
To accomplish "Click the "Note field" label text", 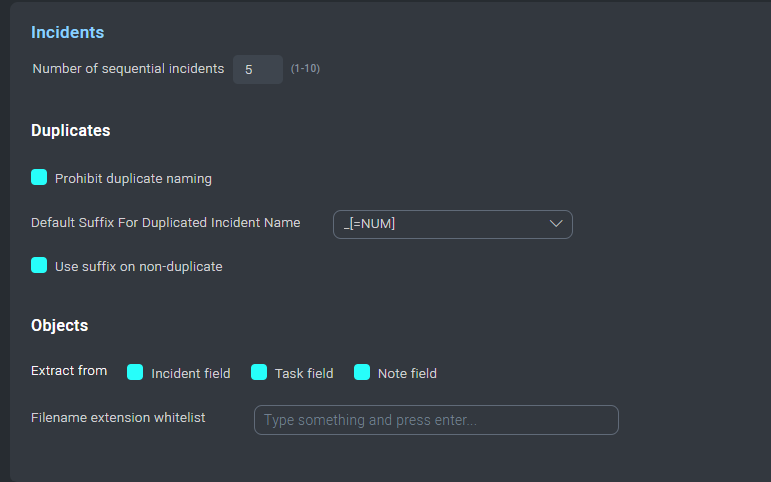I will pos(407,374).
